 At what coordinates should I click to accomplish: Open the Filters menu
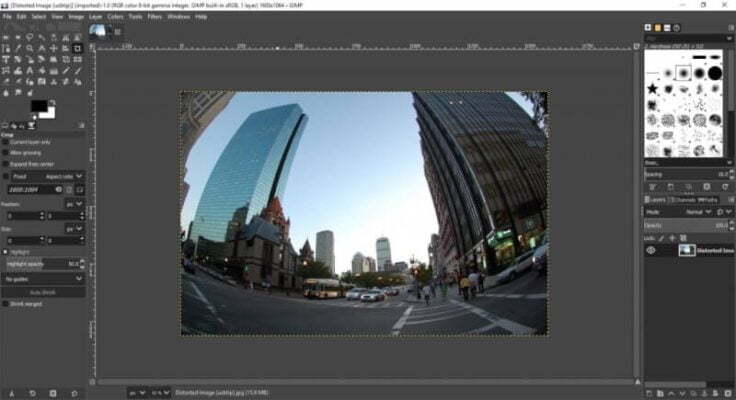(x=154, y=17)
